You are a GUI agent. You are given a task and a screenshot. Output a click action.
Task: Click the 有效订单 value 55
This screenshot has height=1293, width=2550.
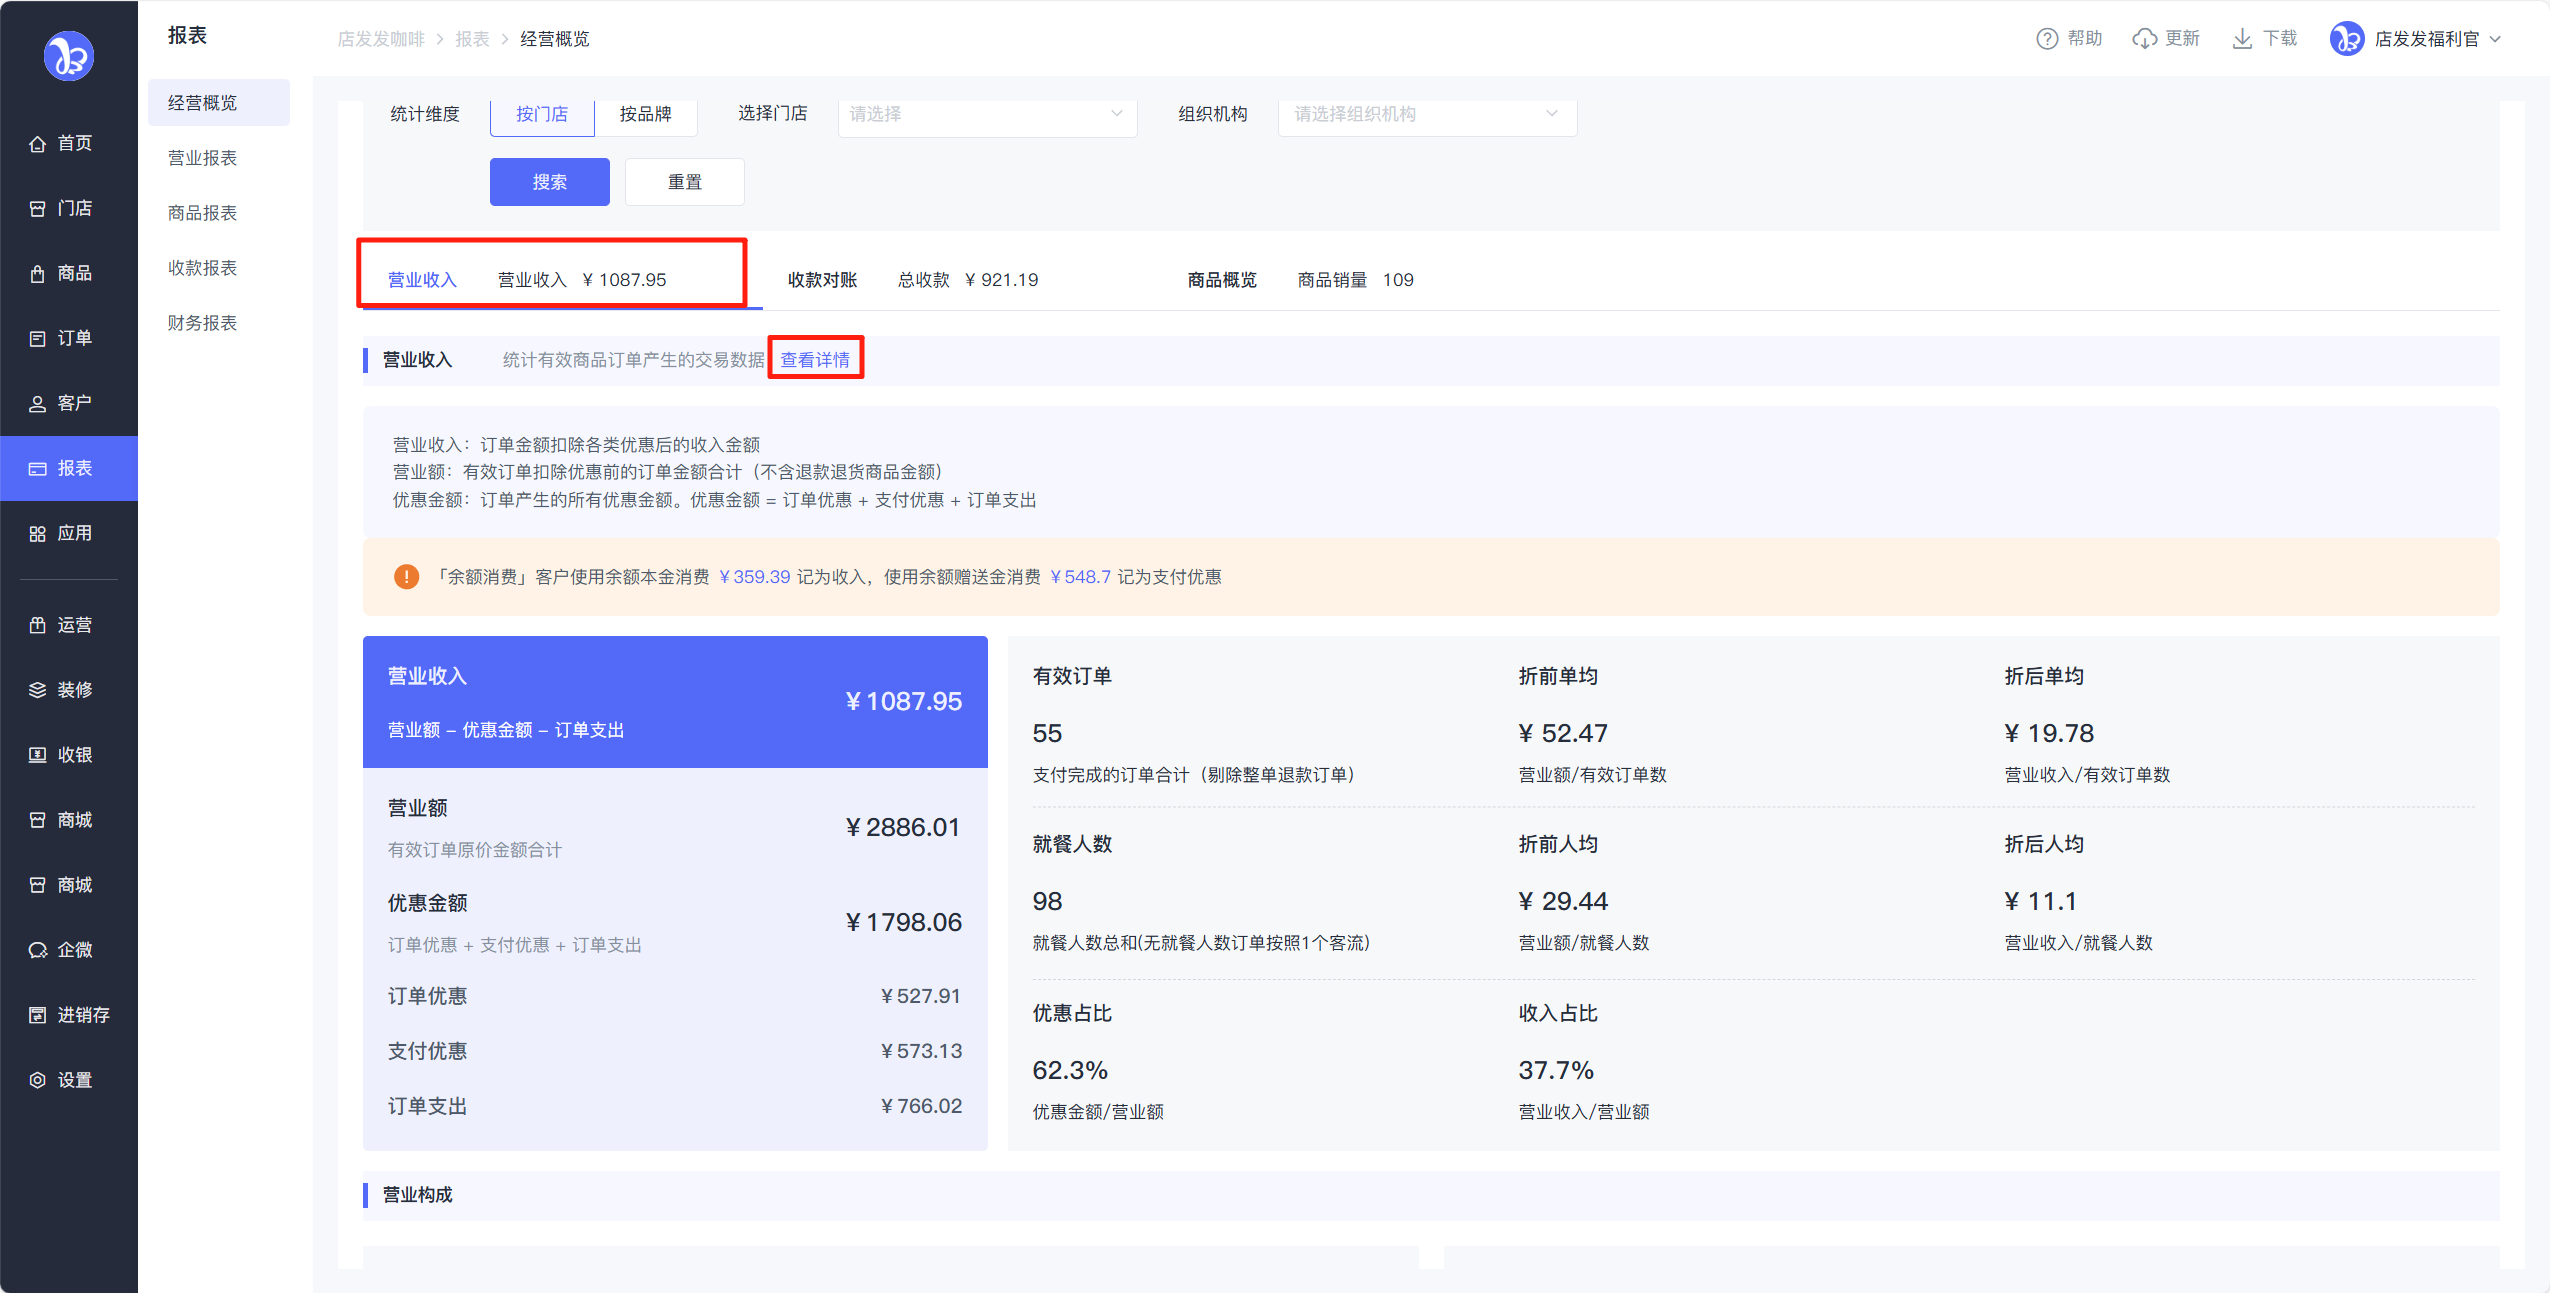coord(1047,734)
